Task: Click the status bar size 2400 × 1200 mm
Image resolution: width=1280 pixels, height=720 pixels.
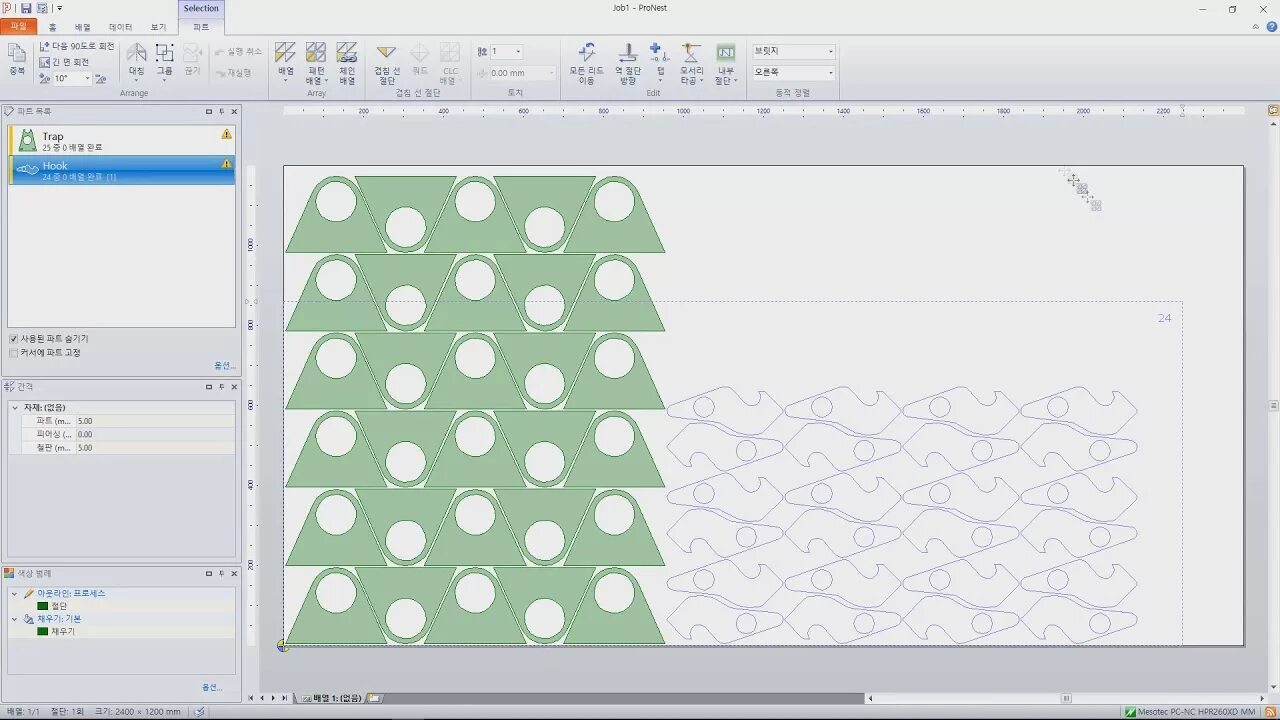Action: point(138,712)
